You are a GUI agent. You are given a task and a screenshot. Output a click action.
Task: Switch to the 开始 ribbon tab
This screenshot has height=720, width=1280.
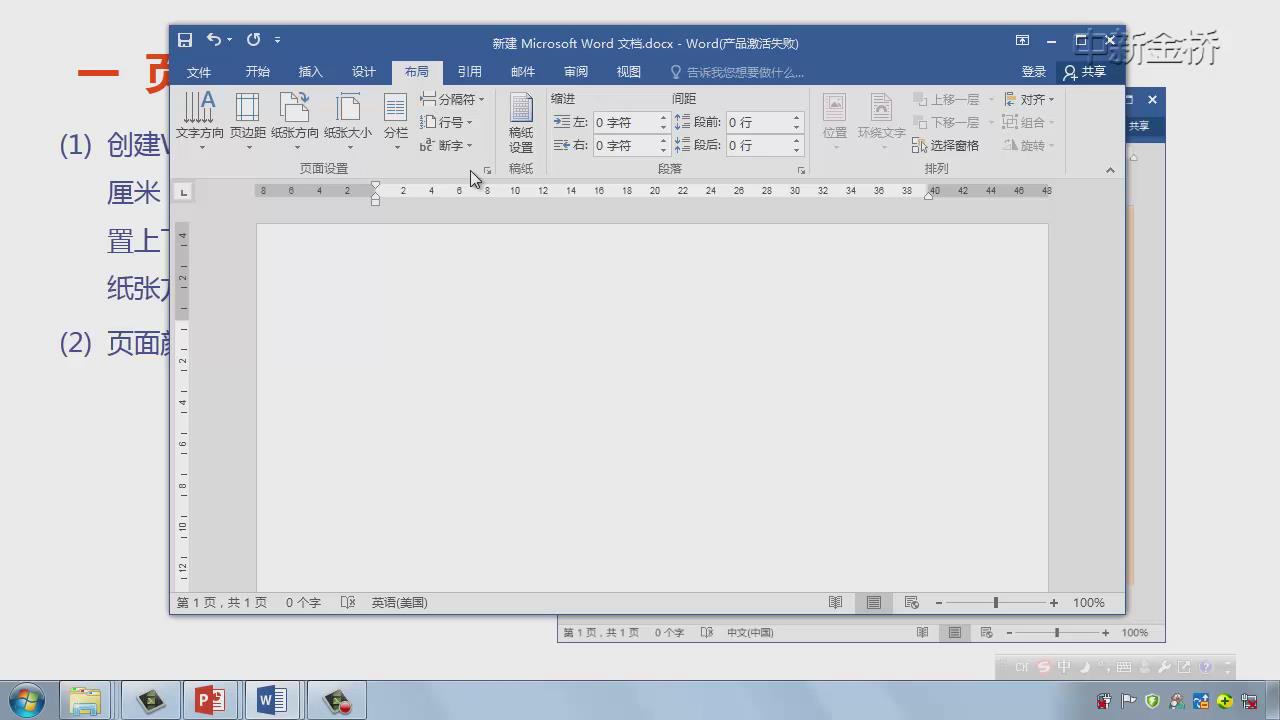pyautogui.click(x=257, y=72)
